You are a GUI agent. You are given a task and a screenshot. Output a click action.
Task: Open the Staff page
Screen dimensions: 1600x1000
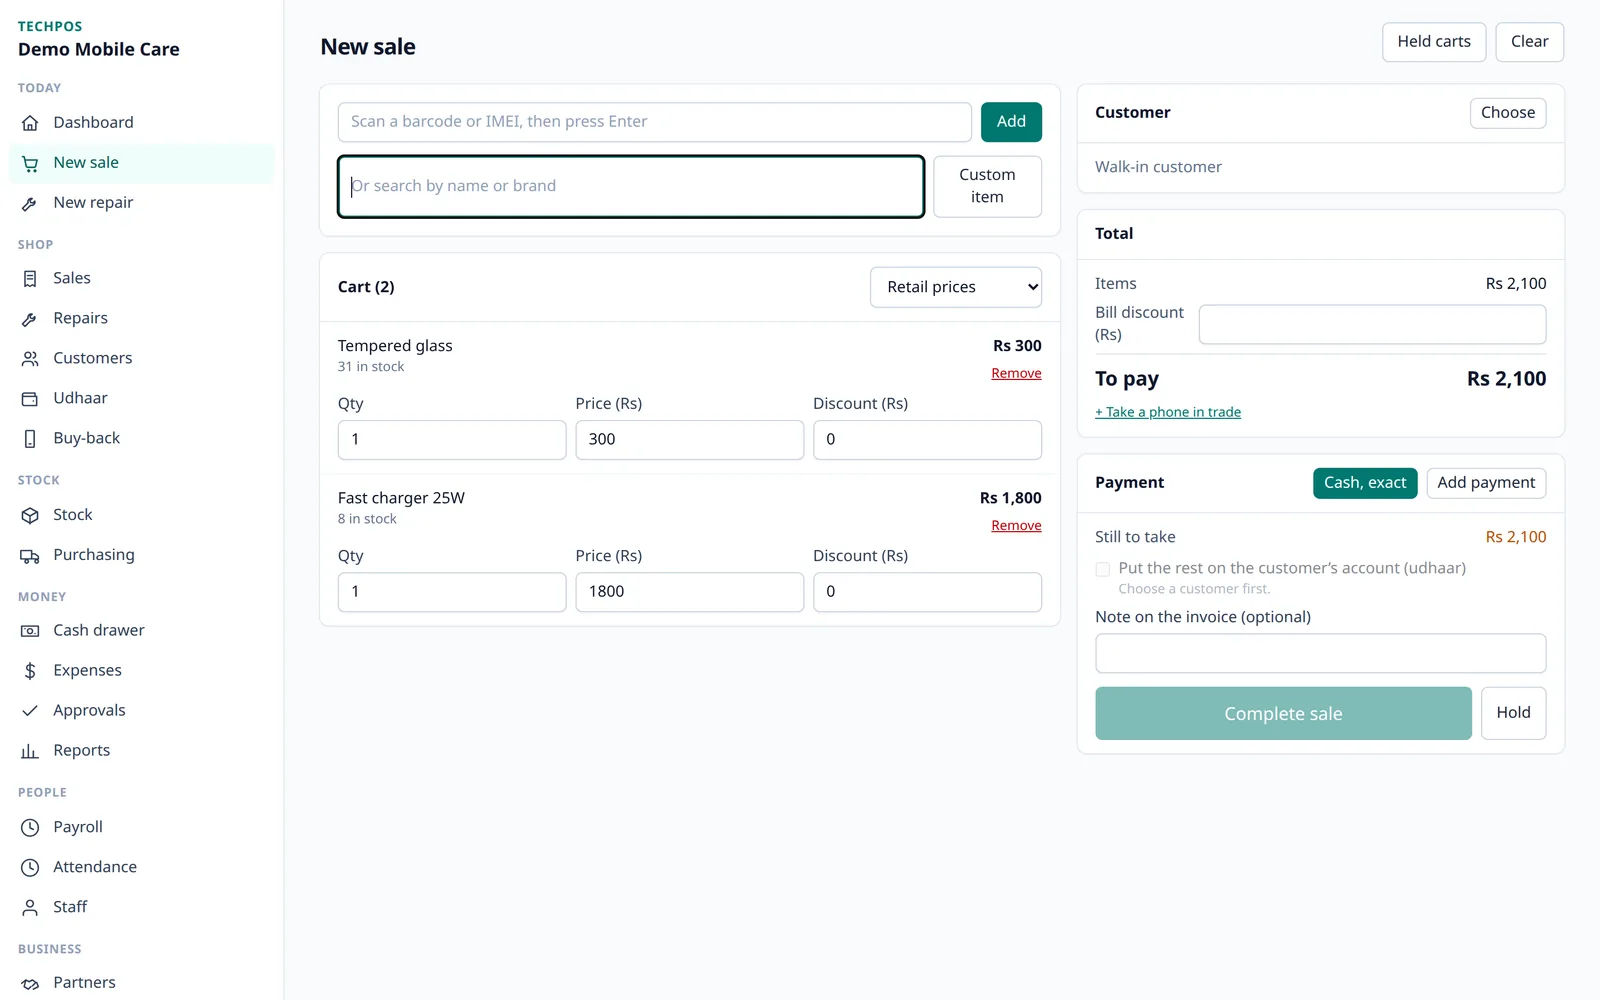pyautogui.click(x=141, y=907)
